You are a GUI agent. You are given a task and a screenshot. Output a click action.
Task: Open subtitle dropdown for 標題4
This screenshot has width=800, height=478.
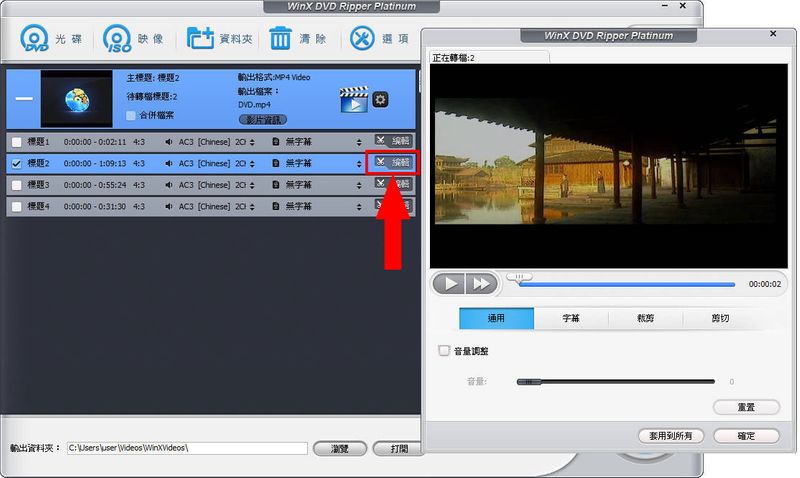[x=359, y=207]
